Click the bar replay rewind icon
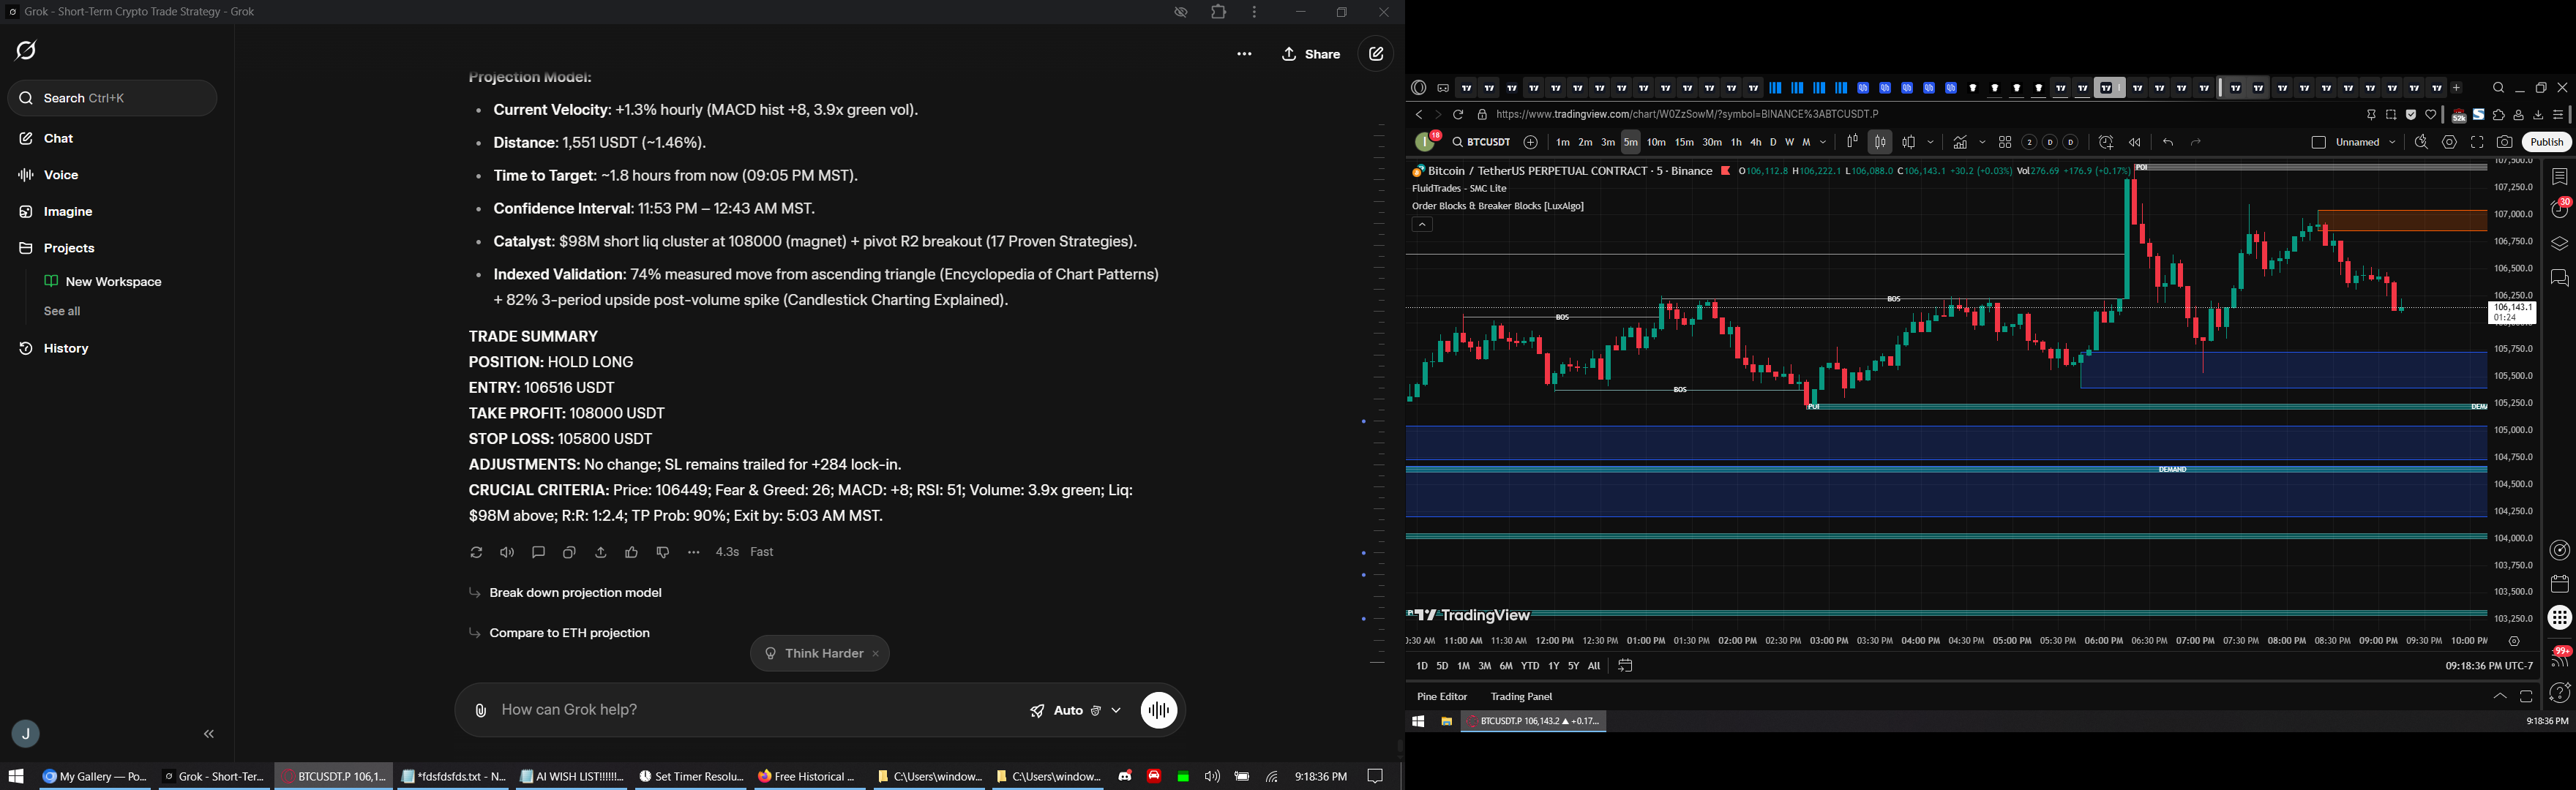This screenshot has height=790, width=2576. pyautogui.click(x=2135, y=143)
